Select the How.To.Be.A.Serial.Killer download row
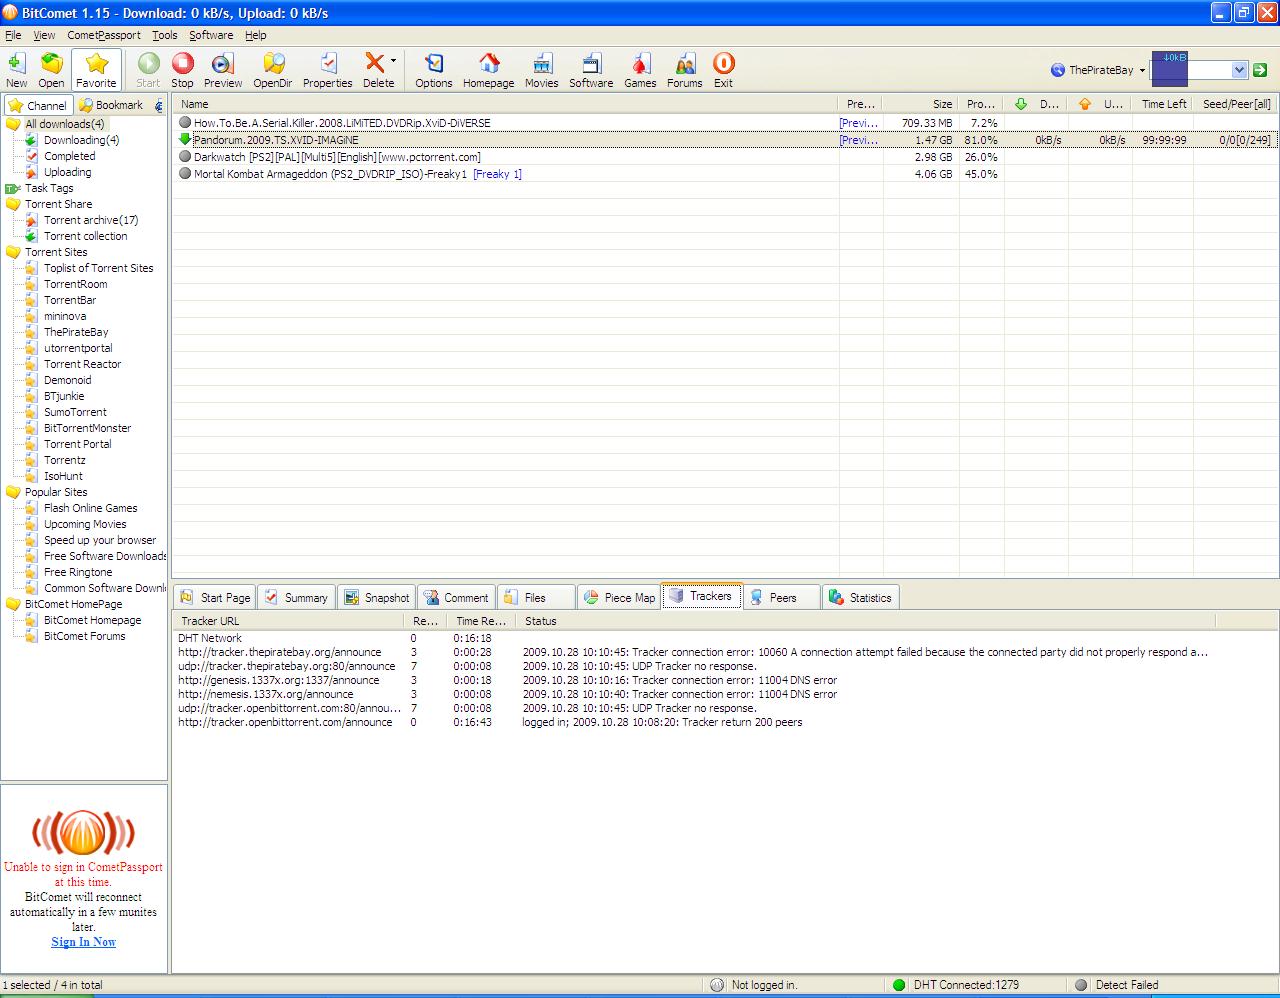Screen dimensions: 1280x998 click(725, 123)
